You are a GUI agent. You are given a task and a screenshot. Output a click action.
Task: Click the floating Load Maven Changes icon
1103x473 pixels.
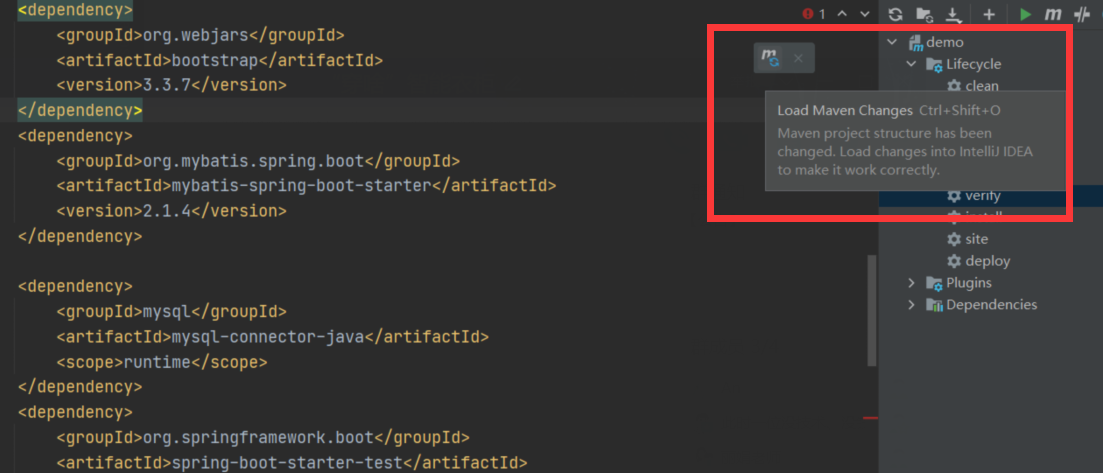(772, 58)
